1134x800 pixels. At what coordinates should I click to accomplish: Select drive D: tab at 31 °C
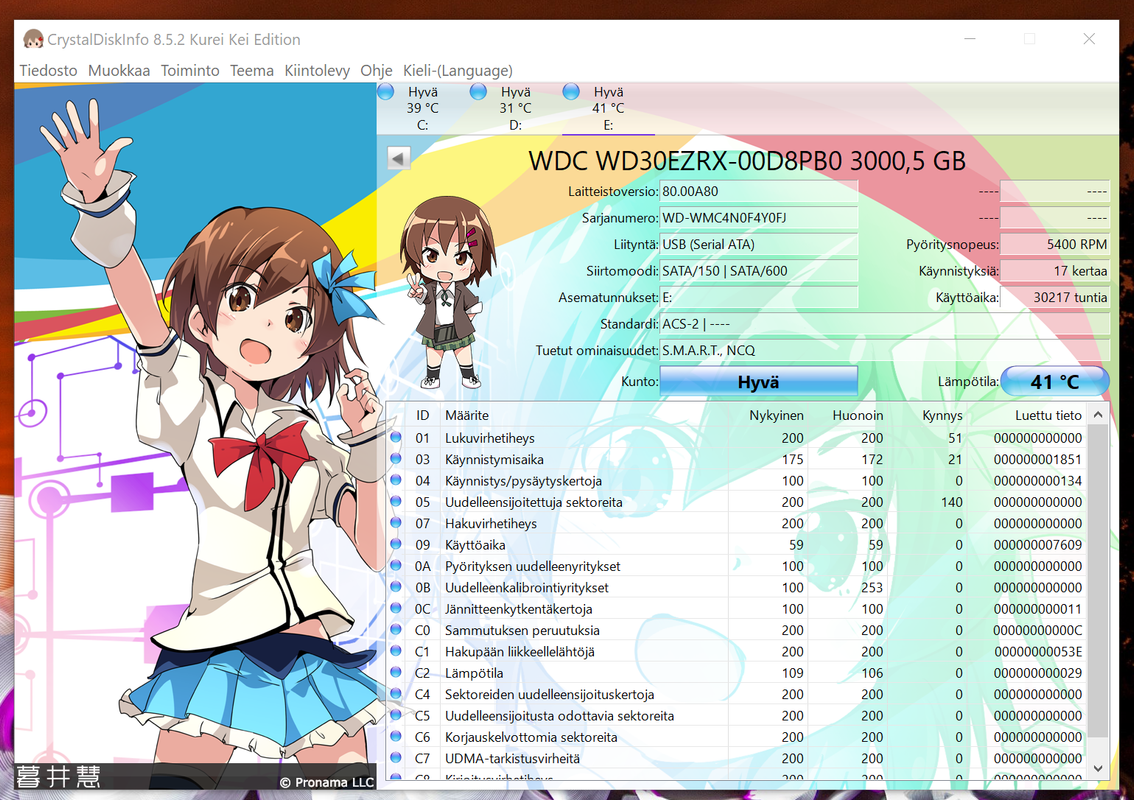tap(515, 108)
